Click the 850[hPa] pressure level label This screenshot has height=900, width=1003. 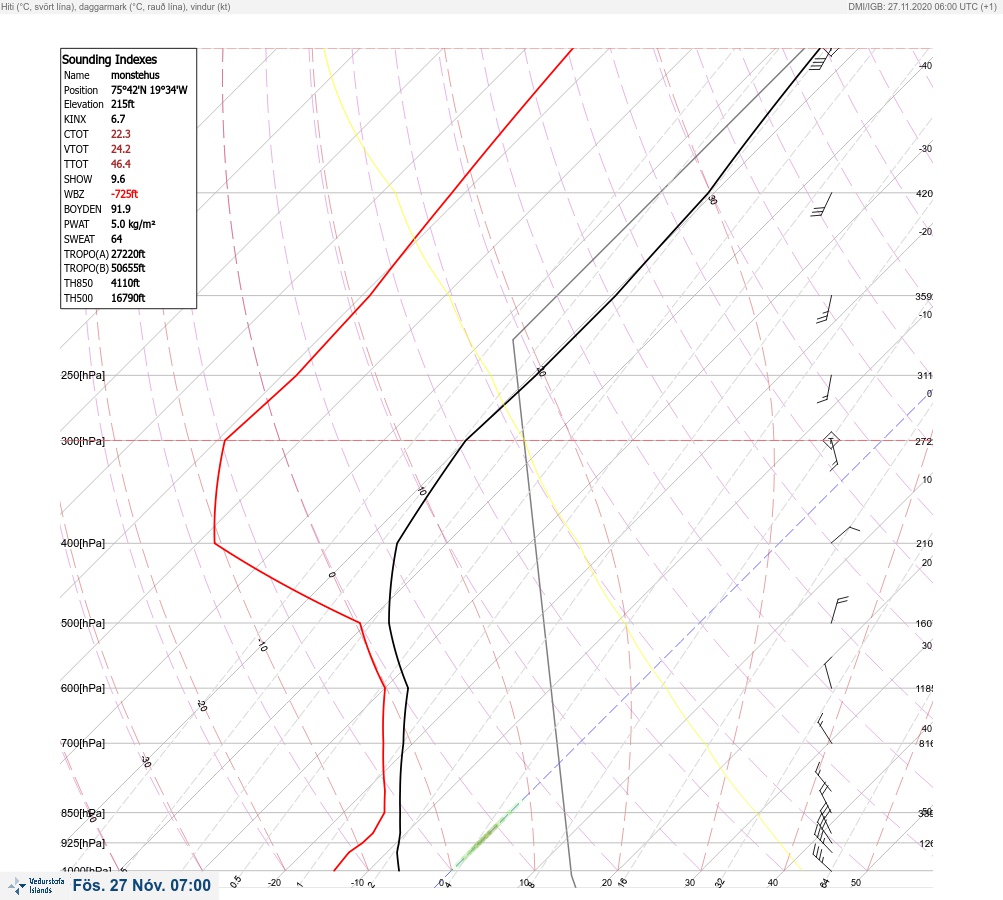coord(83,813)
